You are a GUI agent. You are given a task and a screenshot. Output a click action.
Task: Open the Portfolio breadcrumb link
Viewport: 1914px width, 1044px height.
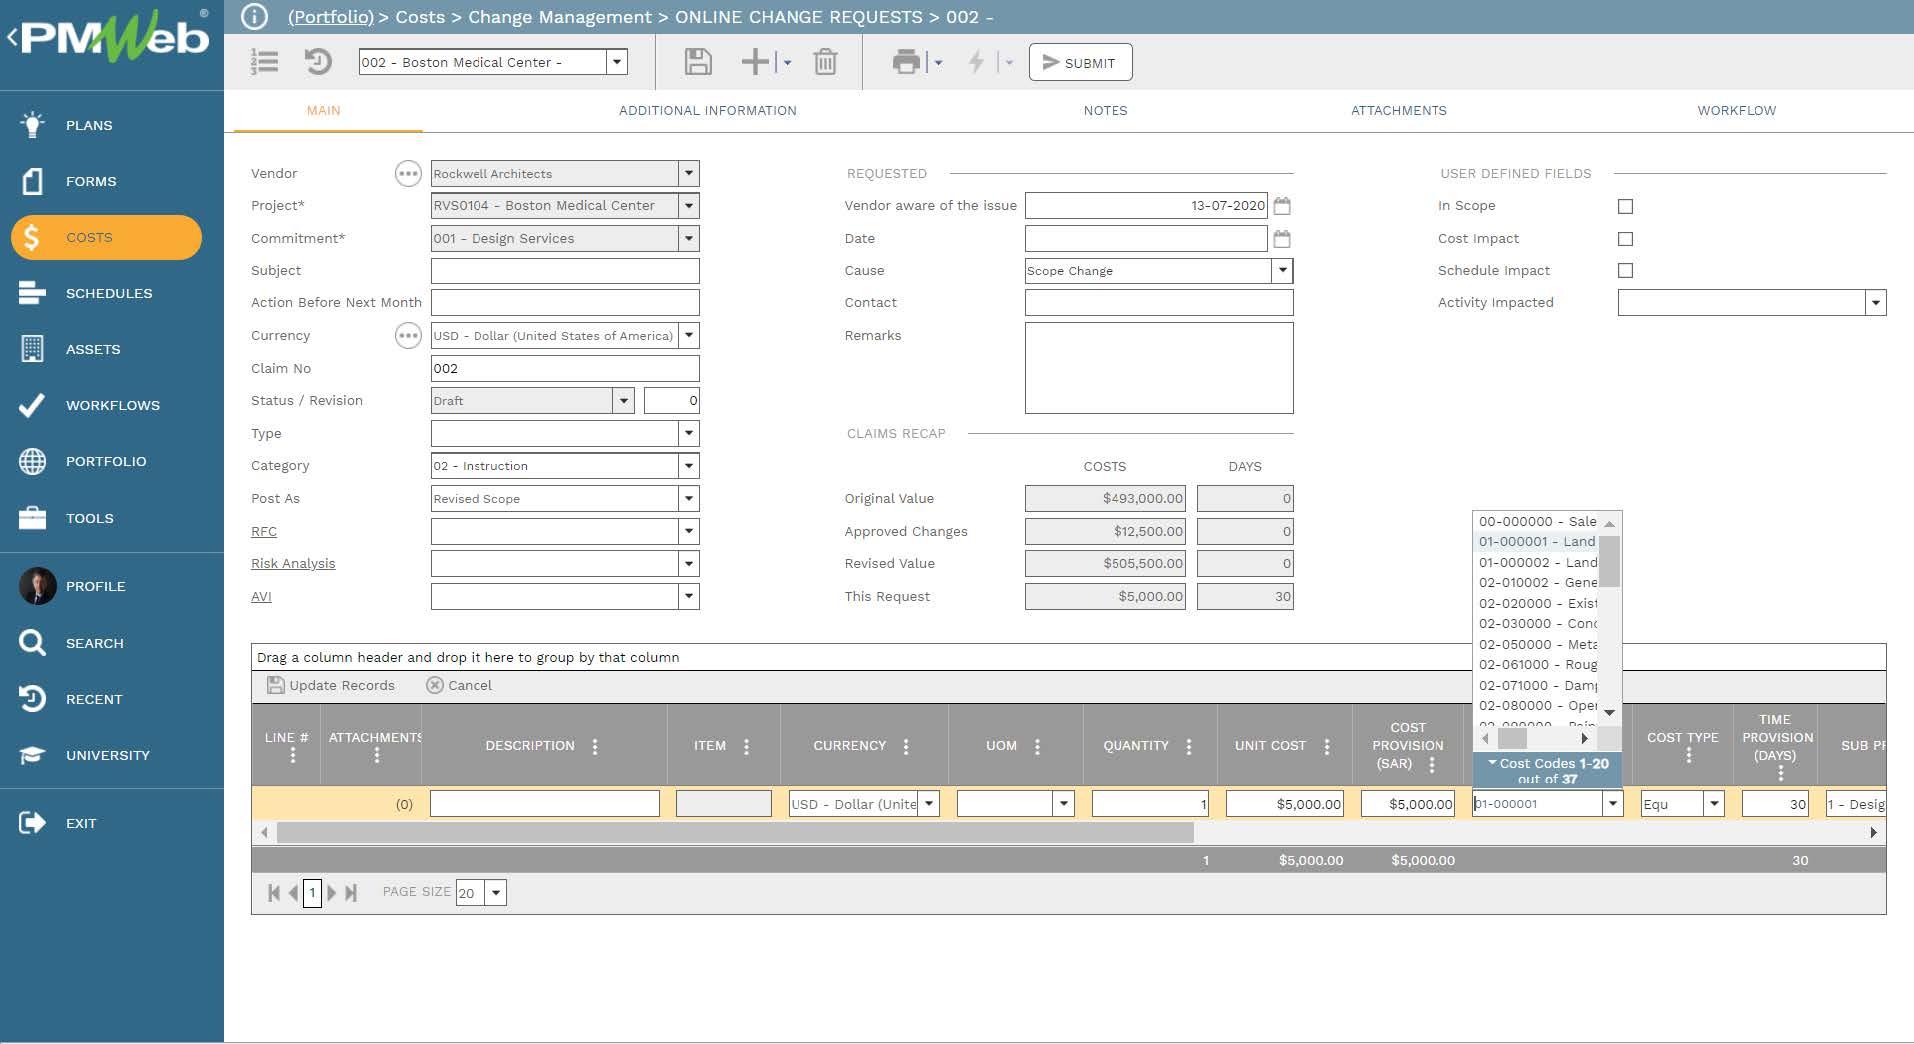pos(331,17)
